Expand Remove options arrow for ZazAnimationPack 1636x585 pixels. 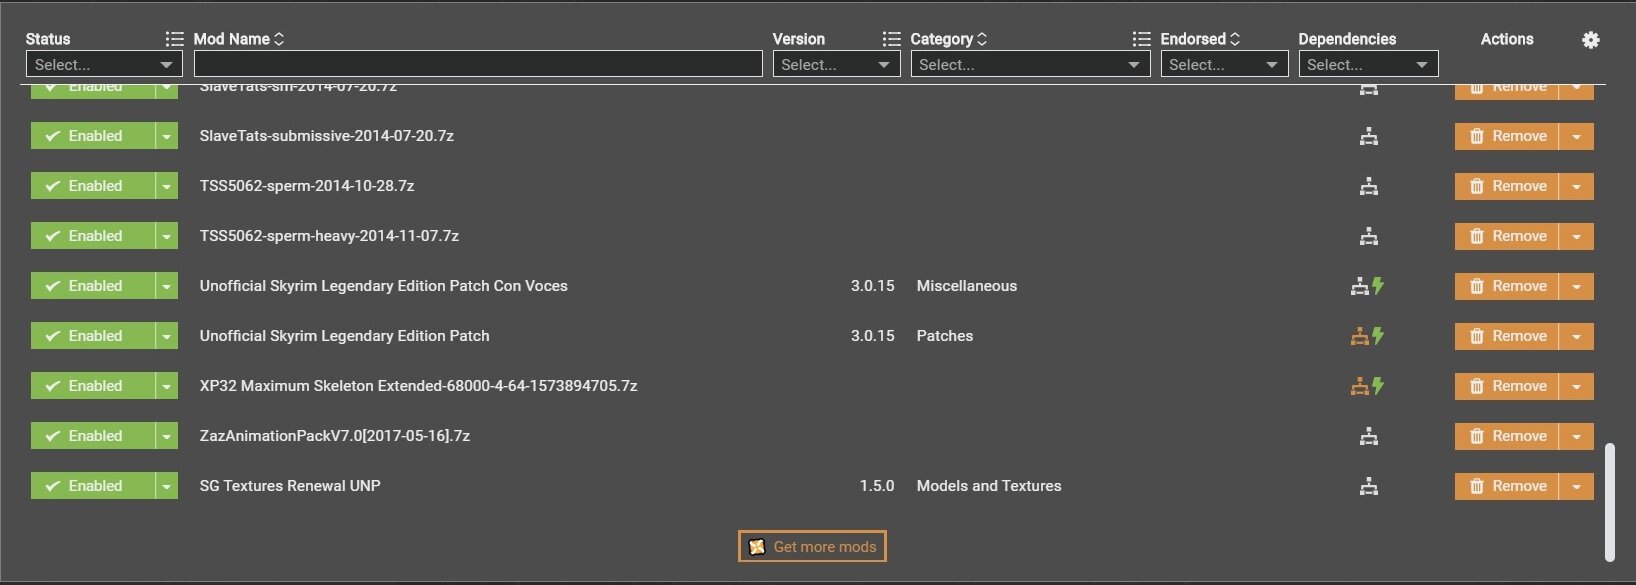(x=1576, y=436)
